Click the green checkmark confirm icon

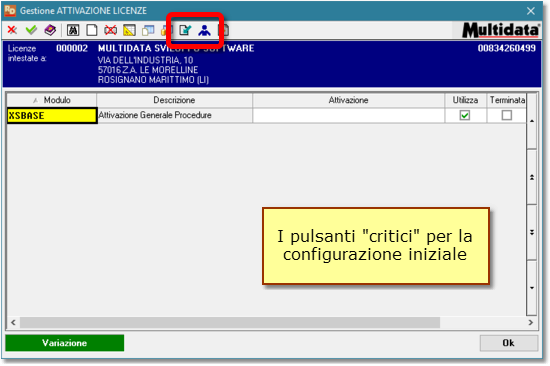coord(31,30)
